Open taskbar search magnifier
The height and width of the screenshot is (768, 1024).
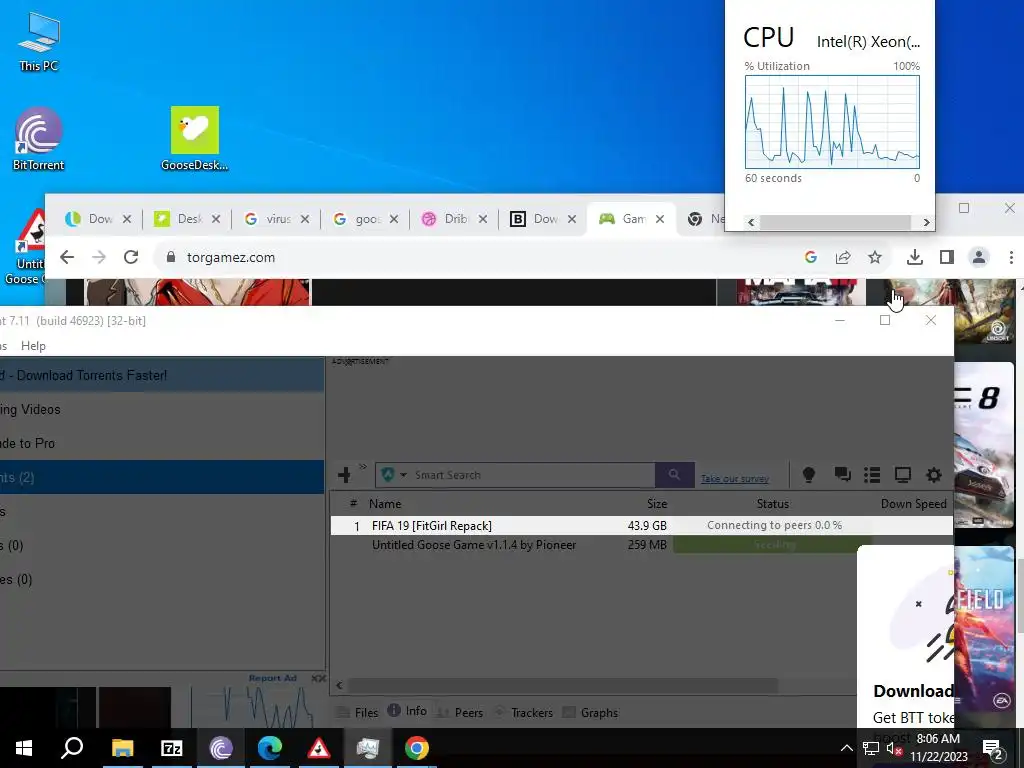72,748
